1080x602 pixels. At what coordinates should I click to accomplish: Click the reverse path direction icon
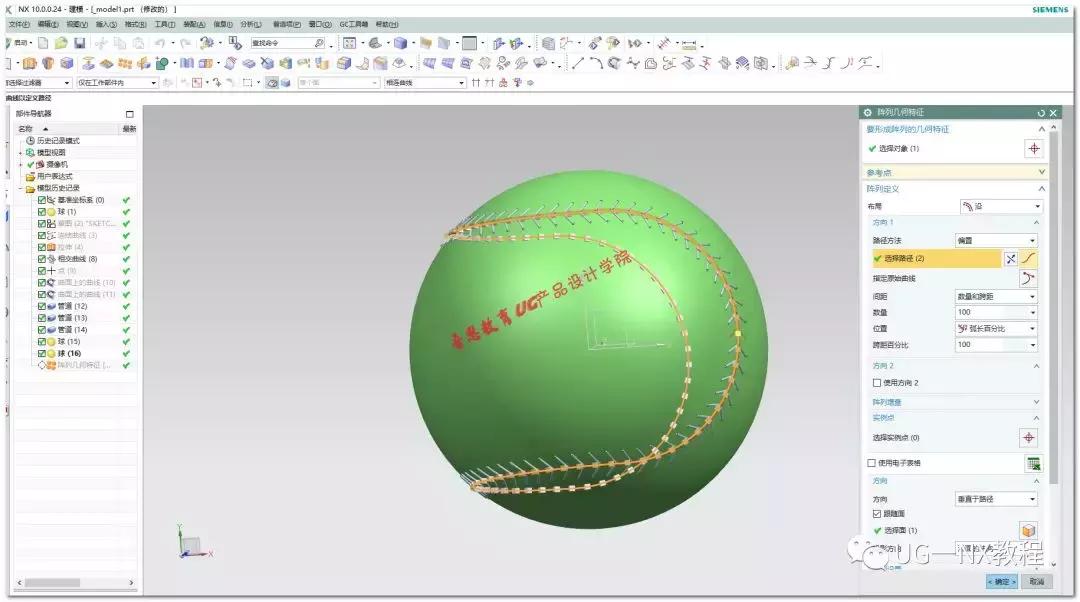pos(1010,259)
